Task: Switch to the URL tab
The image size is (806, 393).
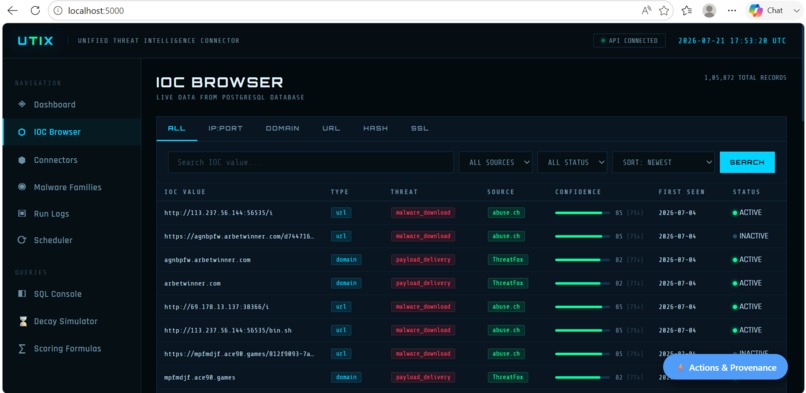Action: tap(331, 128)
